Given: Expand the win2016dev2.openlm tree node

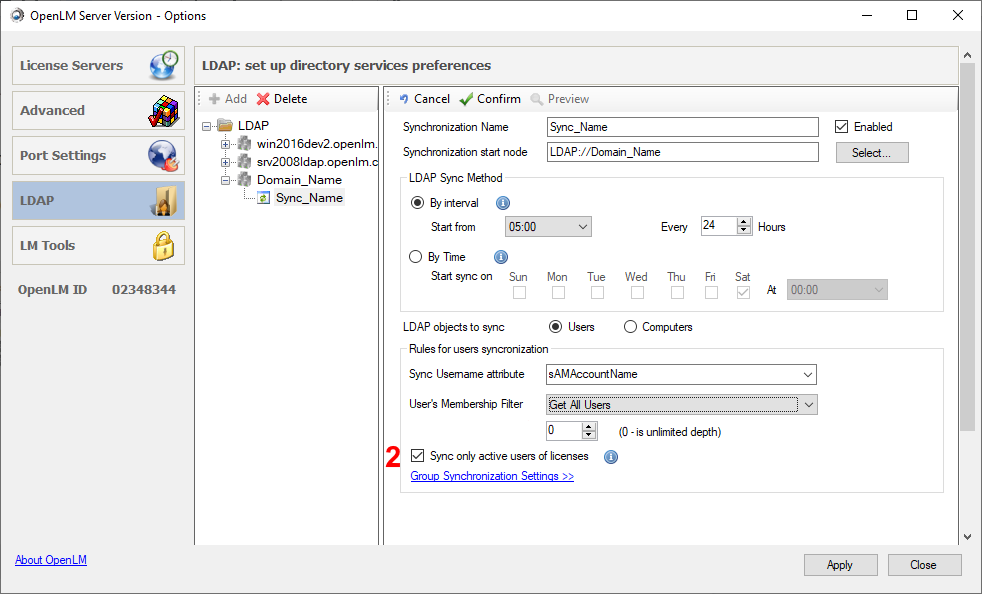Looking at the screenshot, I should (x=226, y=144).
